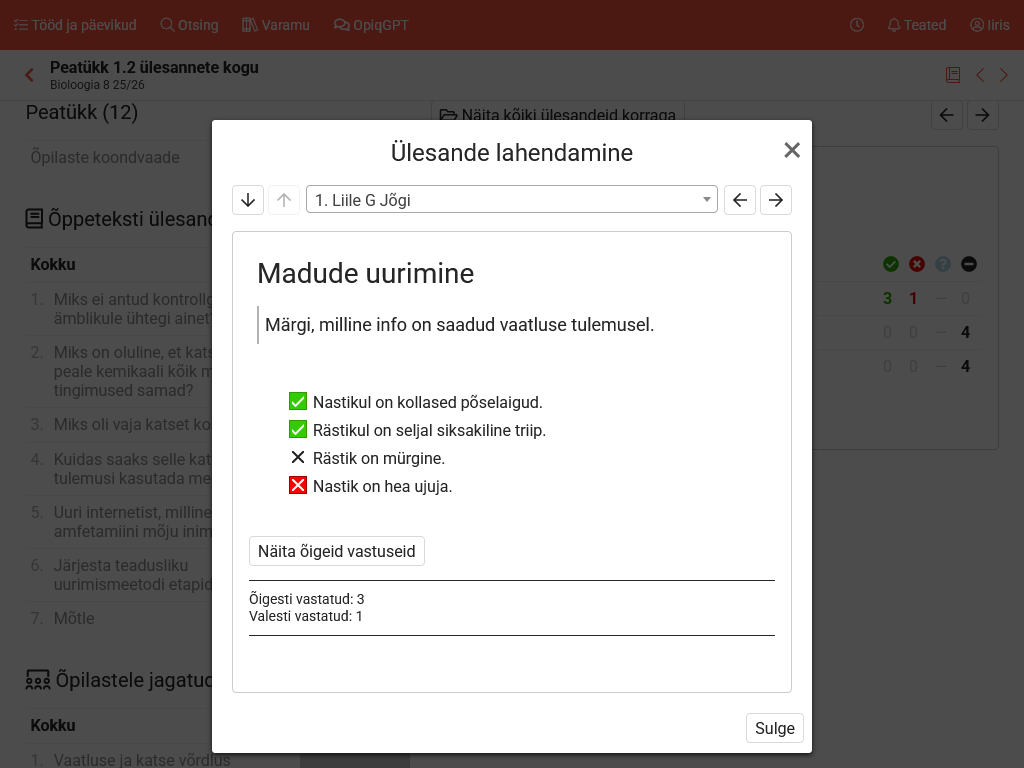Open the history clock icon
1024x768 pixels.
(857, 25)
